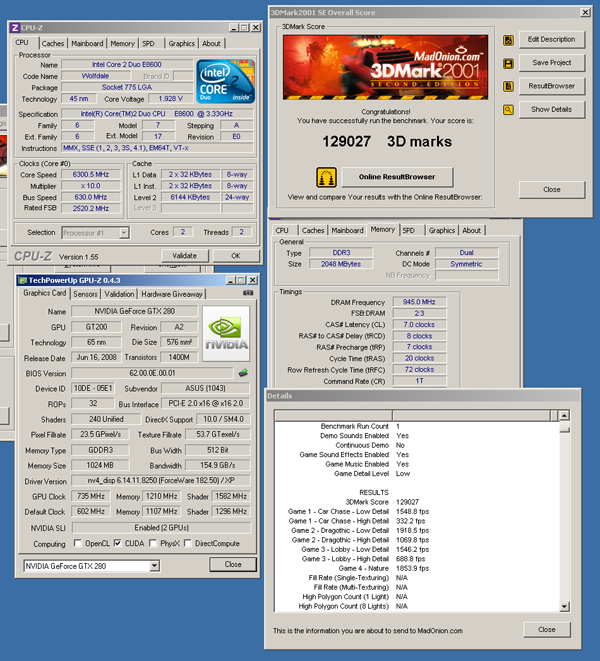The height and width of the screenshot is (661, 600).
Task: Open the Mainboard tab in top CPU-Z window
Action: coord(87,43)
